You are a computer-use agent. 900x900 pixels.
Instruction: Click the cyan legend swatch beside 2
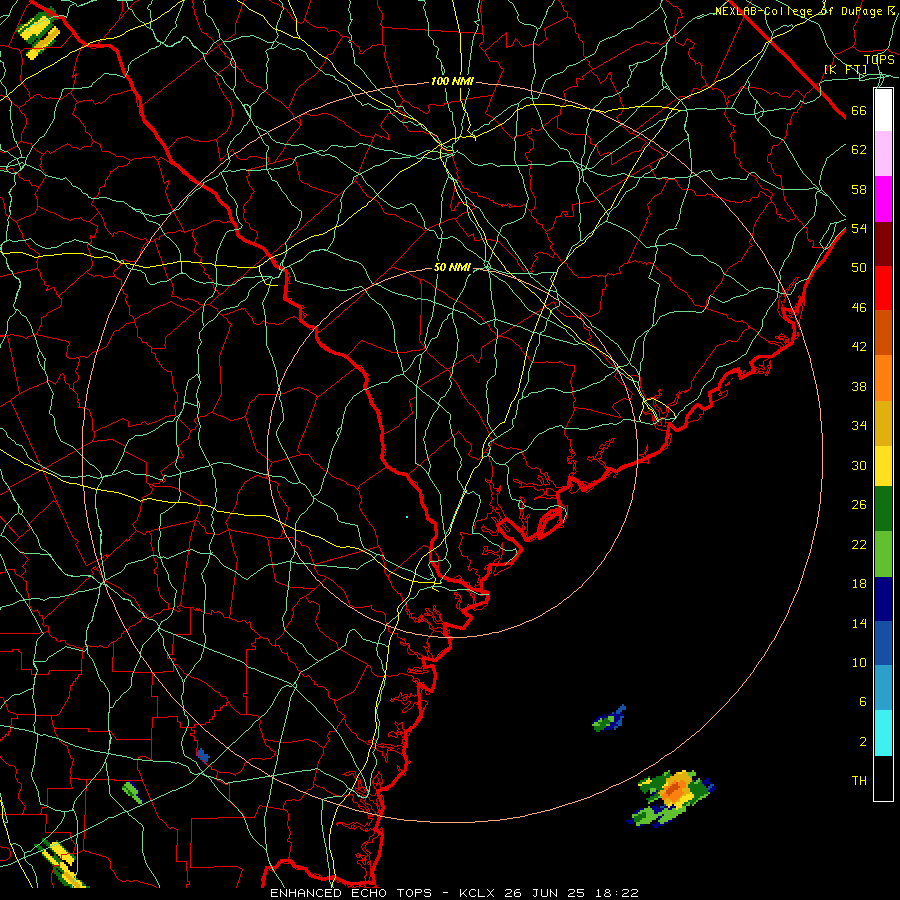tap(883, 732)
